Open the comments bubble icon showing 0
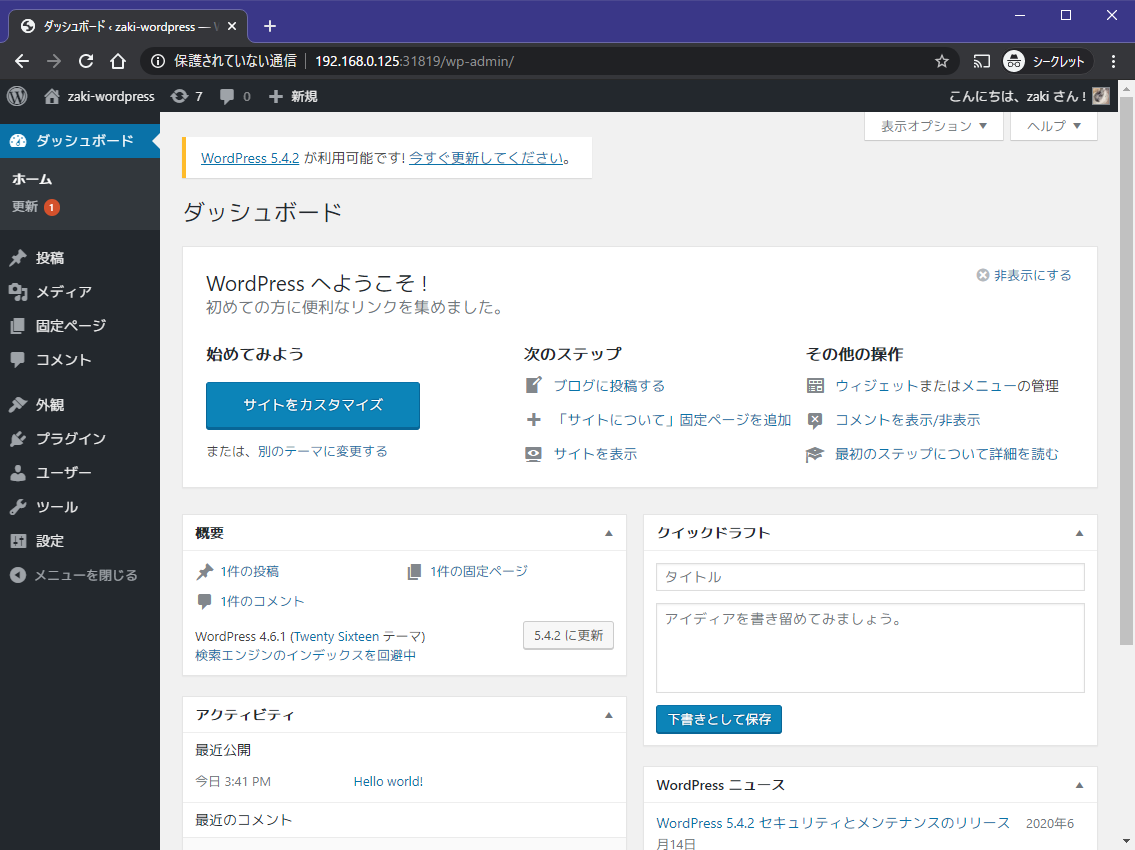The image size is (1135, 850). (227, 96)
